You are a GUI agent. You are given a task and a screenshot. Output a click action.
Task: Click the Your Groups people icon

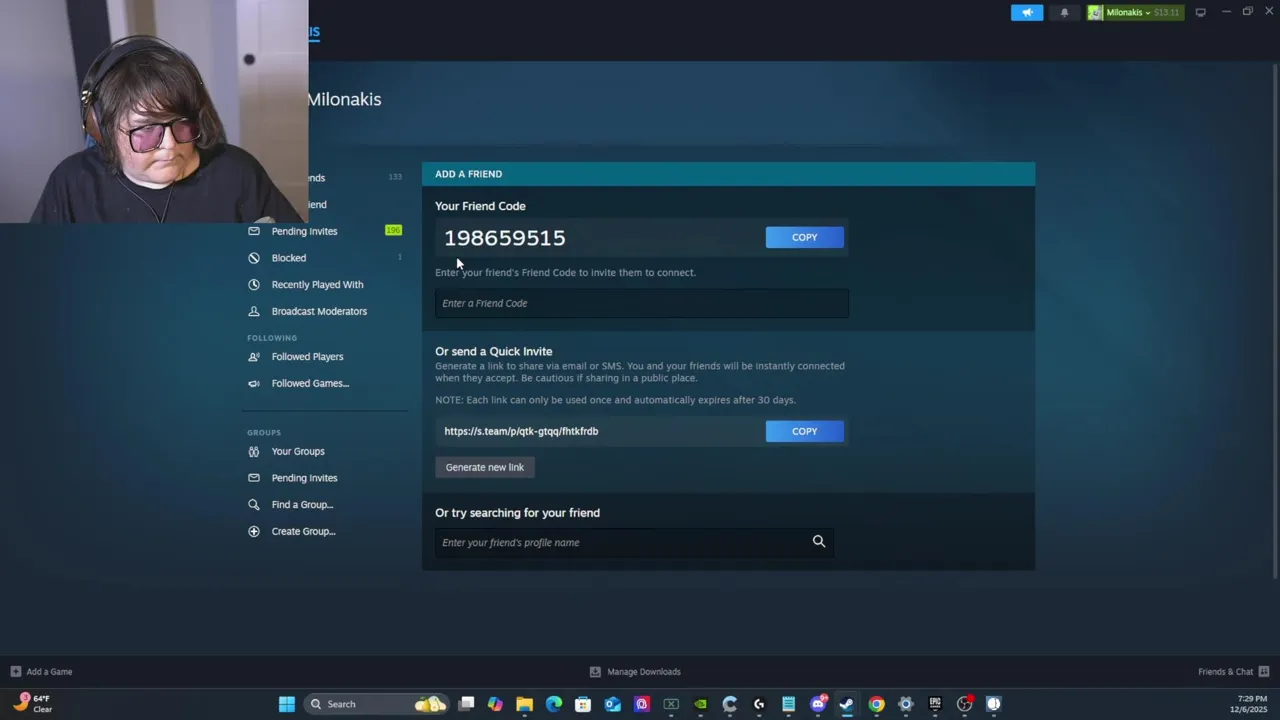[x=254, y=451]
